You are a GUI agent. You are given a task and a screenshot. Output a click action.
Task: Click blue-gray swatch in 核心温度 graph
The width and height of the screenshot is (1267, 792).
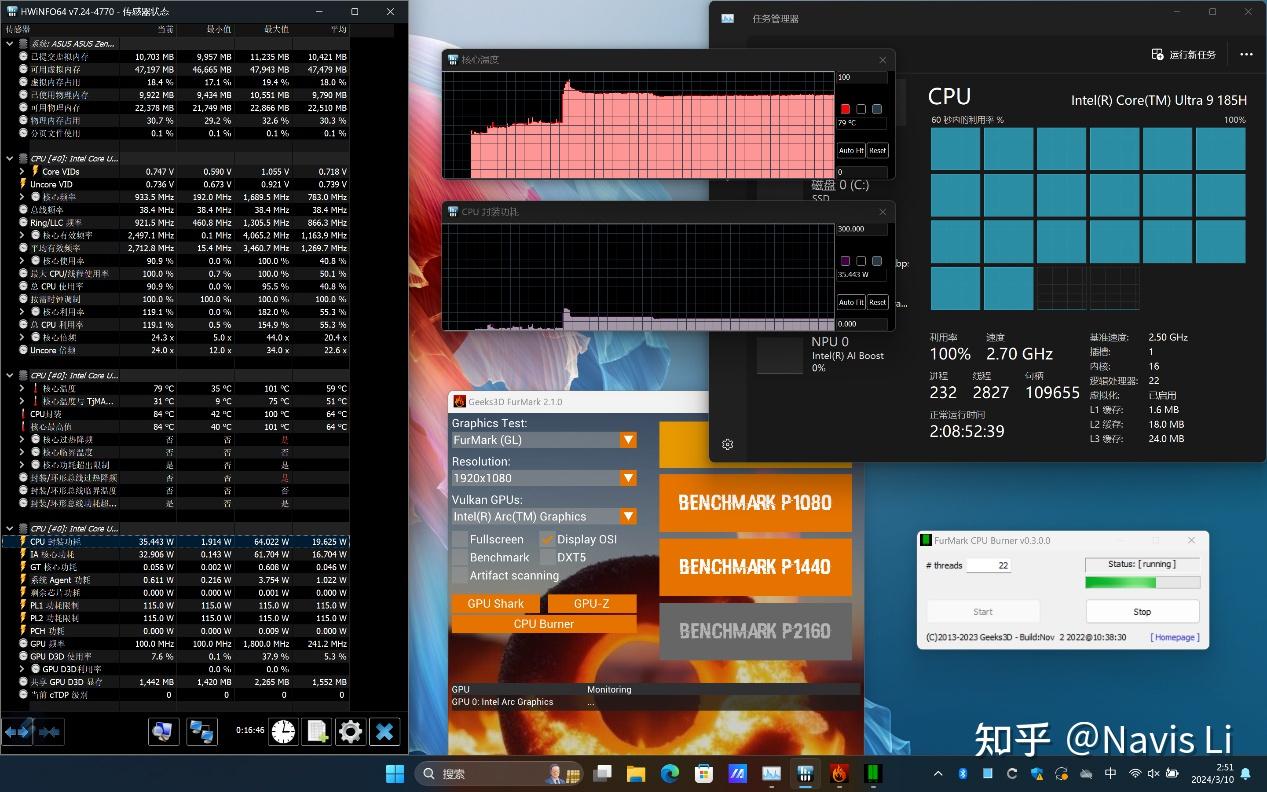(x=877, y=109)
